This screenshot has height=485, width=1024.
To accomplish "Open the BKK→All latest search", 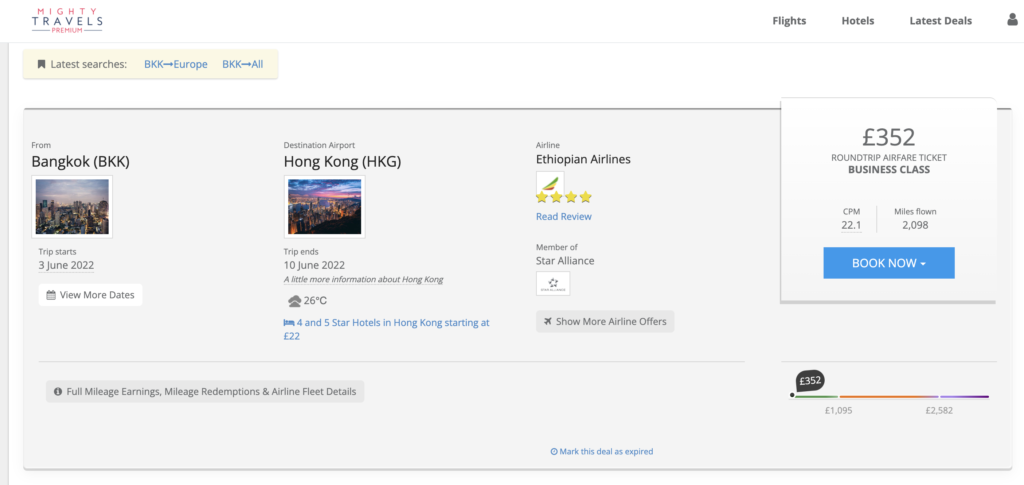I will [x=242, y=65].
